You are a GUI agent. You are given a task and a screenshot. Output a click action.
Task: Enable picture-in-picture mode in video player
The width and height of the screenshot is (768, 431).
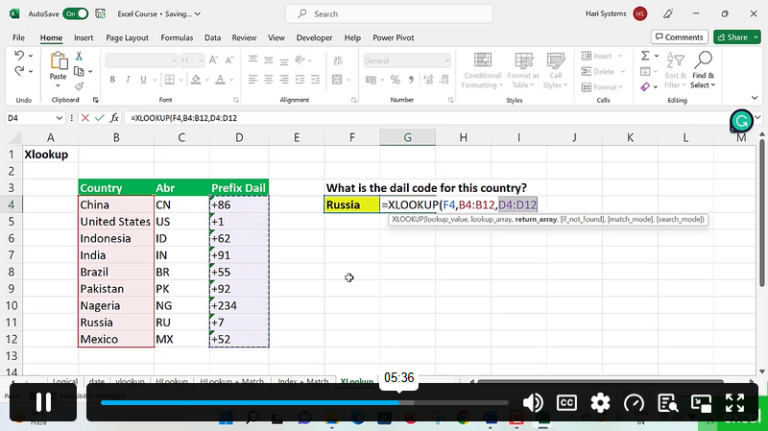click(701, 403)
